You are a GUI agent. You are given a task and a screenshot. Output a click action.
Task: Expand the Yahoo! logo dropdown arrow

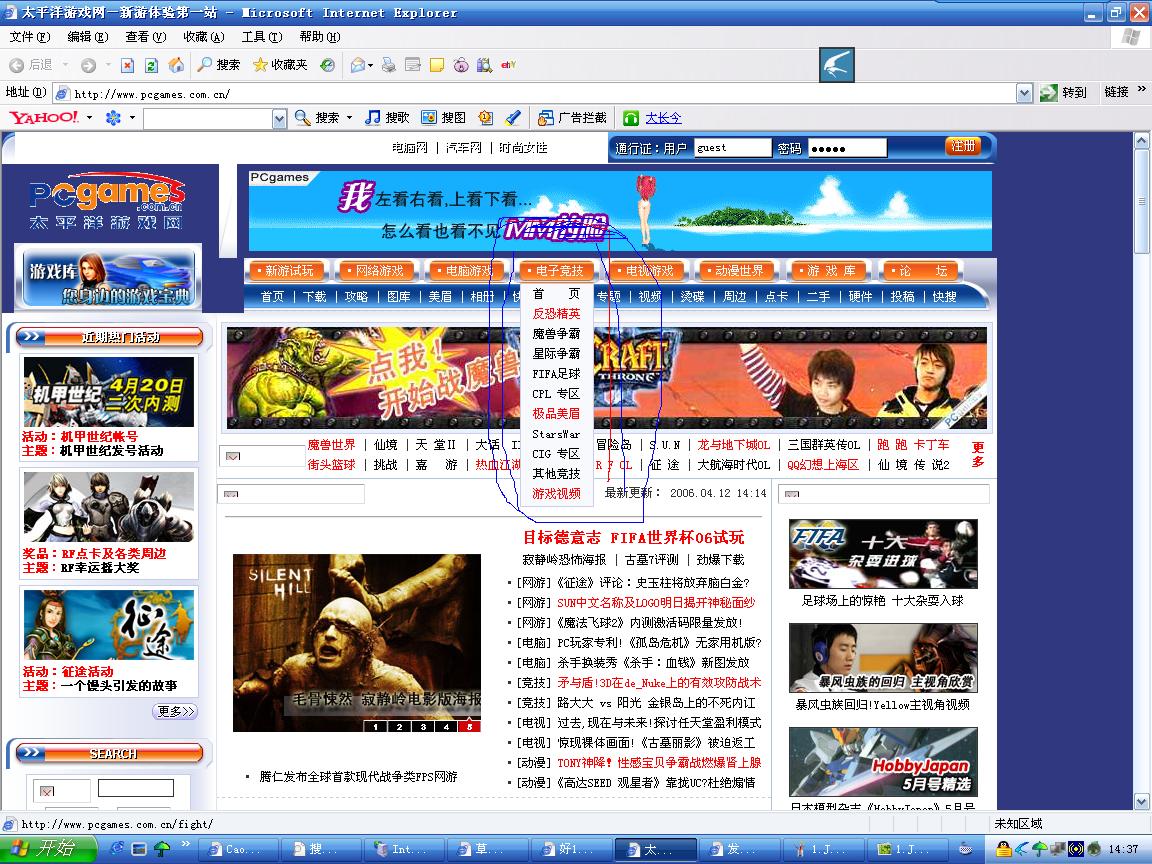pos(90,118)
